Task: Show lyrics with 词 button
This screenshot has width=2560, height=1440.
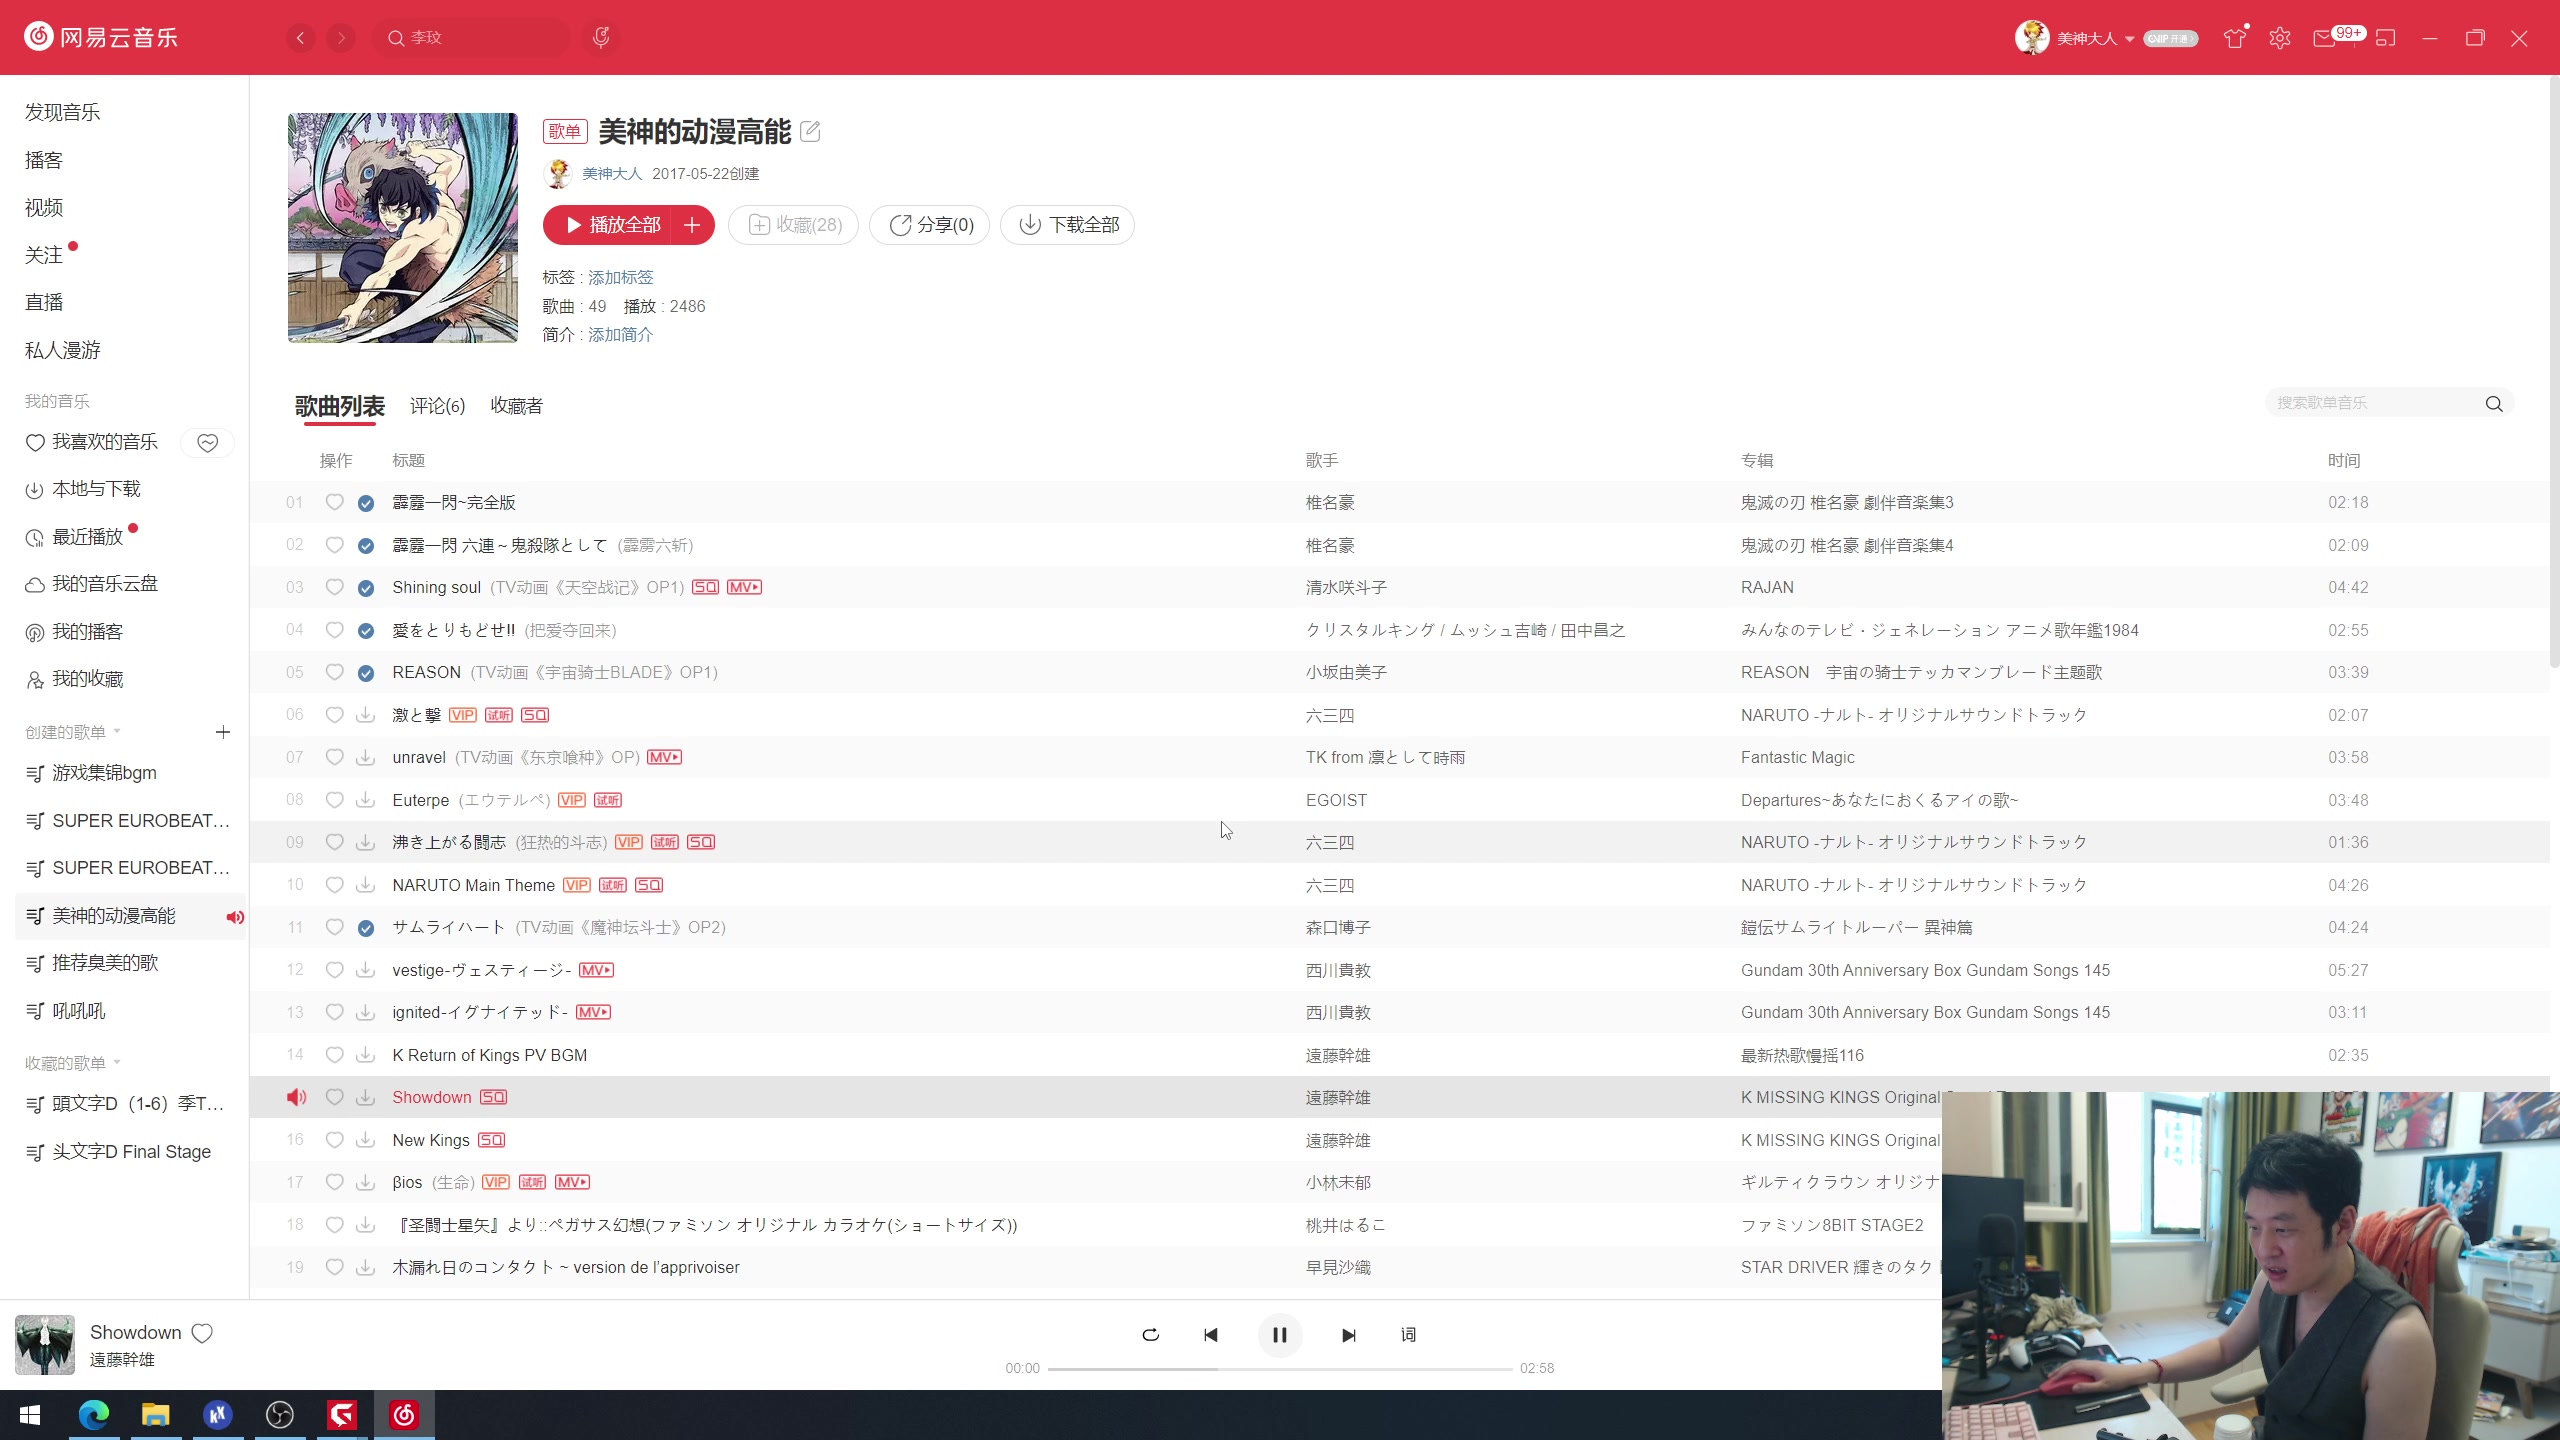Action: 1408,1335
